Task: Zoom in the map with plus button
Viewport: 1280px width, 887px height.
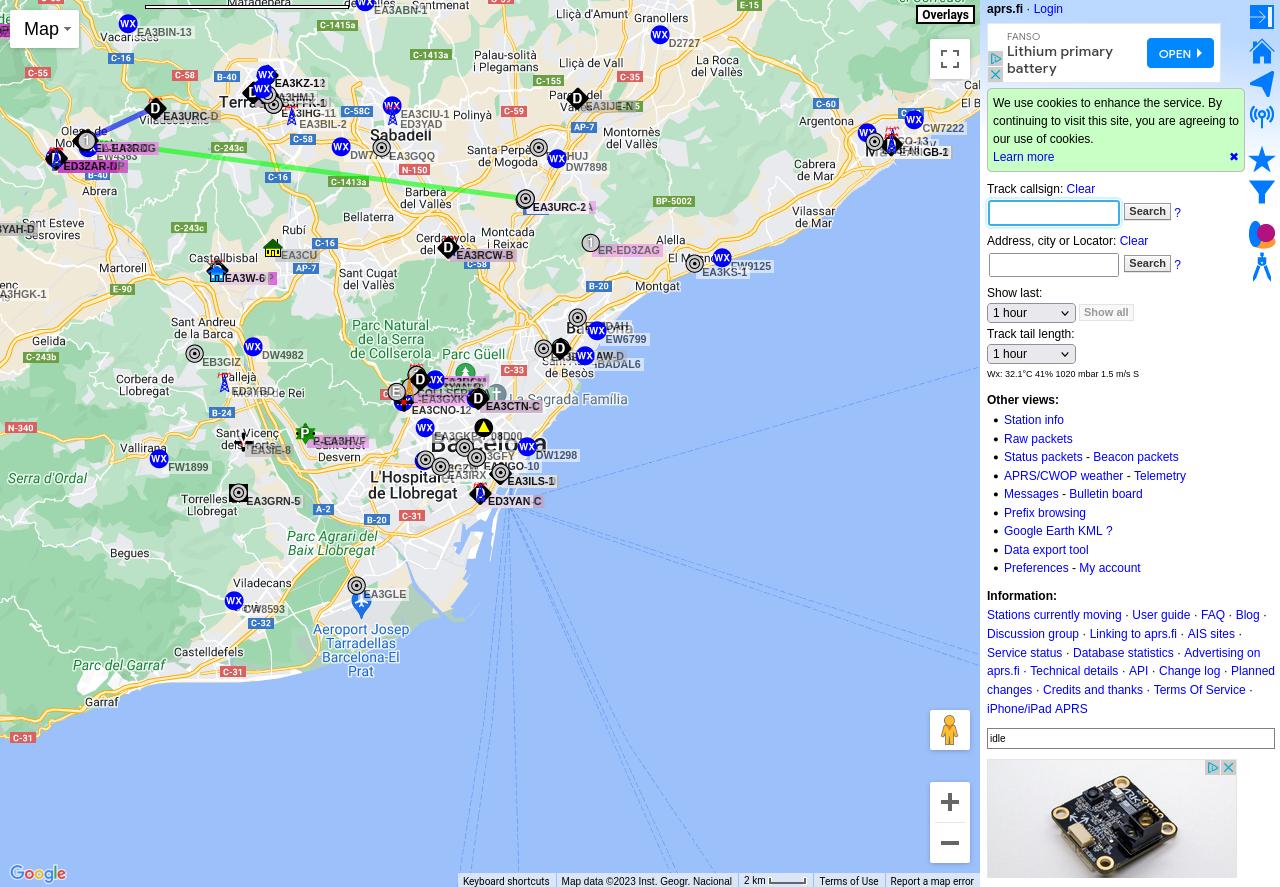Action: [x=950, y=802]
